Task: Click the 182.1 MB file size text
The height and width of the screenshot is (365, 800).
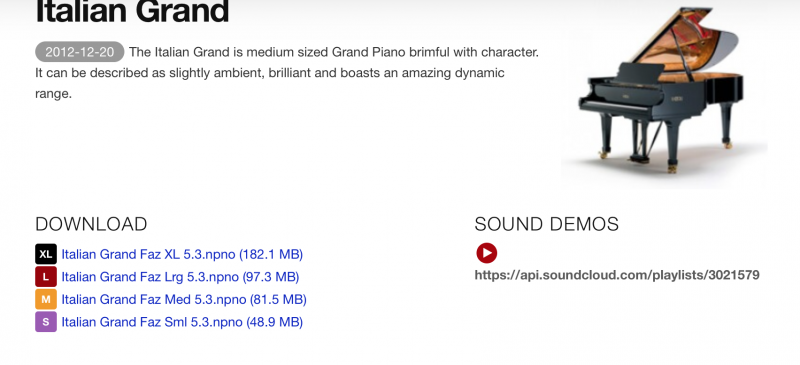Action: pos(271,254)
